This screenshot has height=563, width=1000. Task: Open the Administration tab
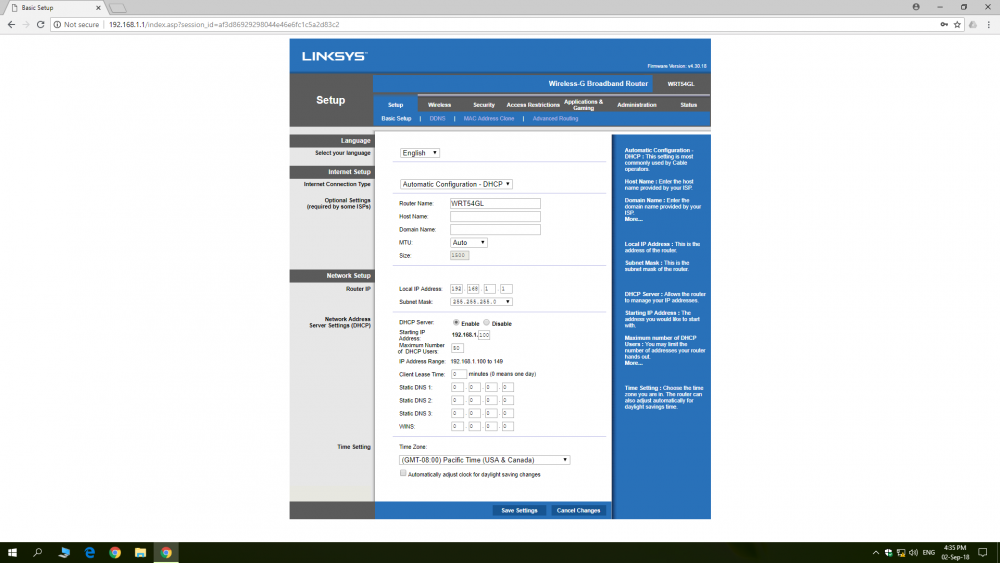[x=636, y=105]
